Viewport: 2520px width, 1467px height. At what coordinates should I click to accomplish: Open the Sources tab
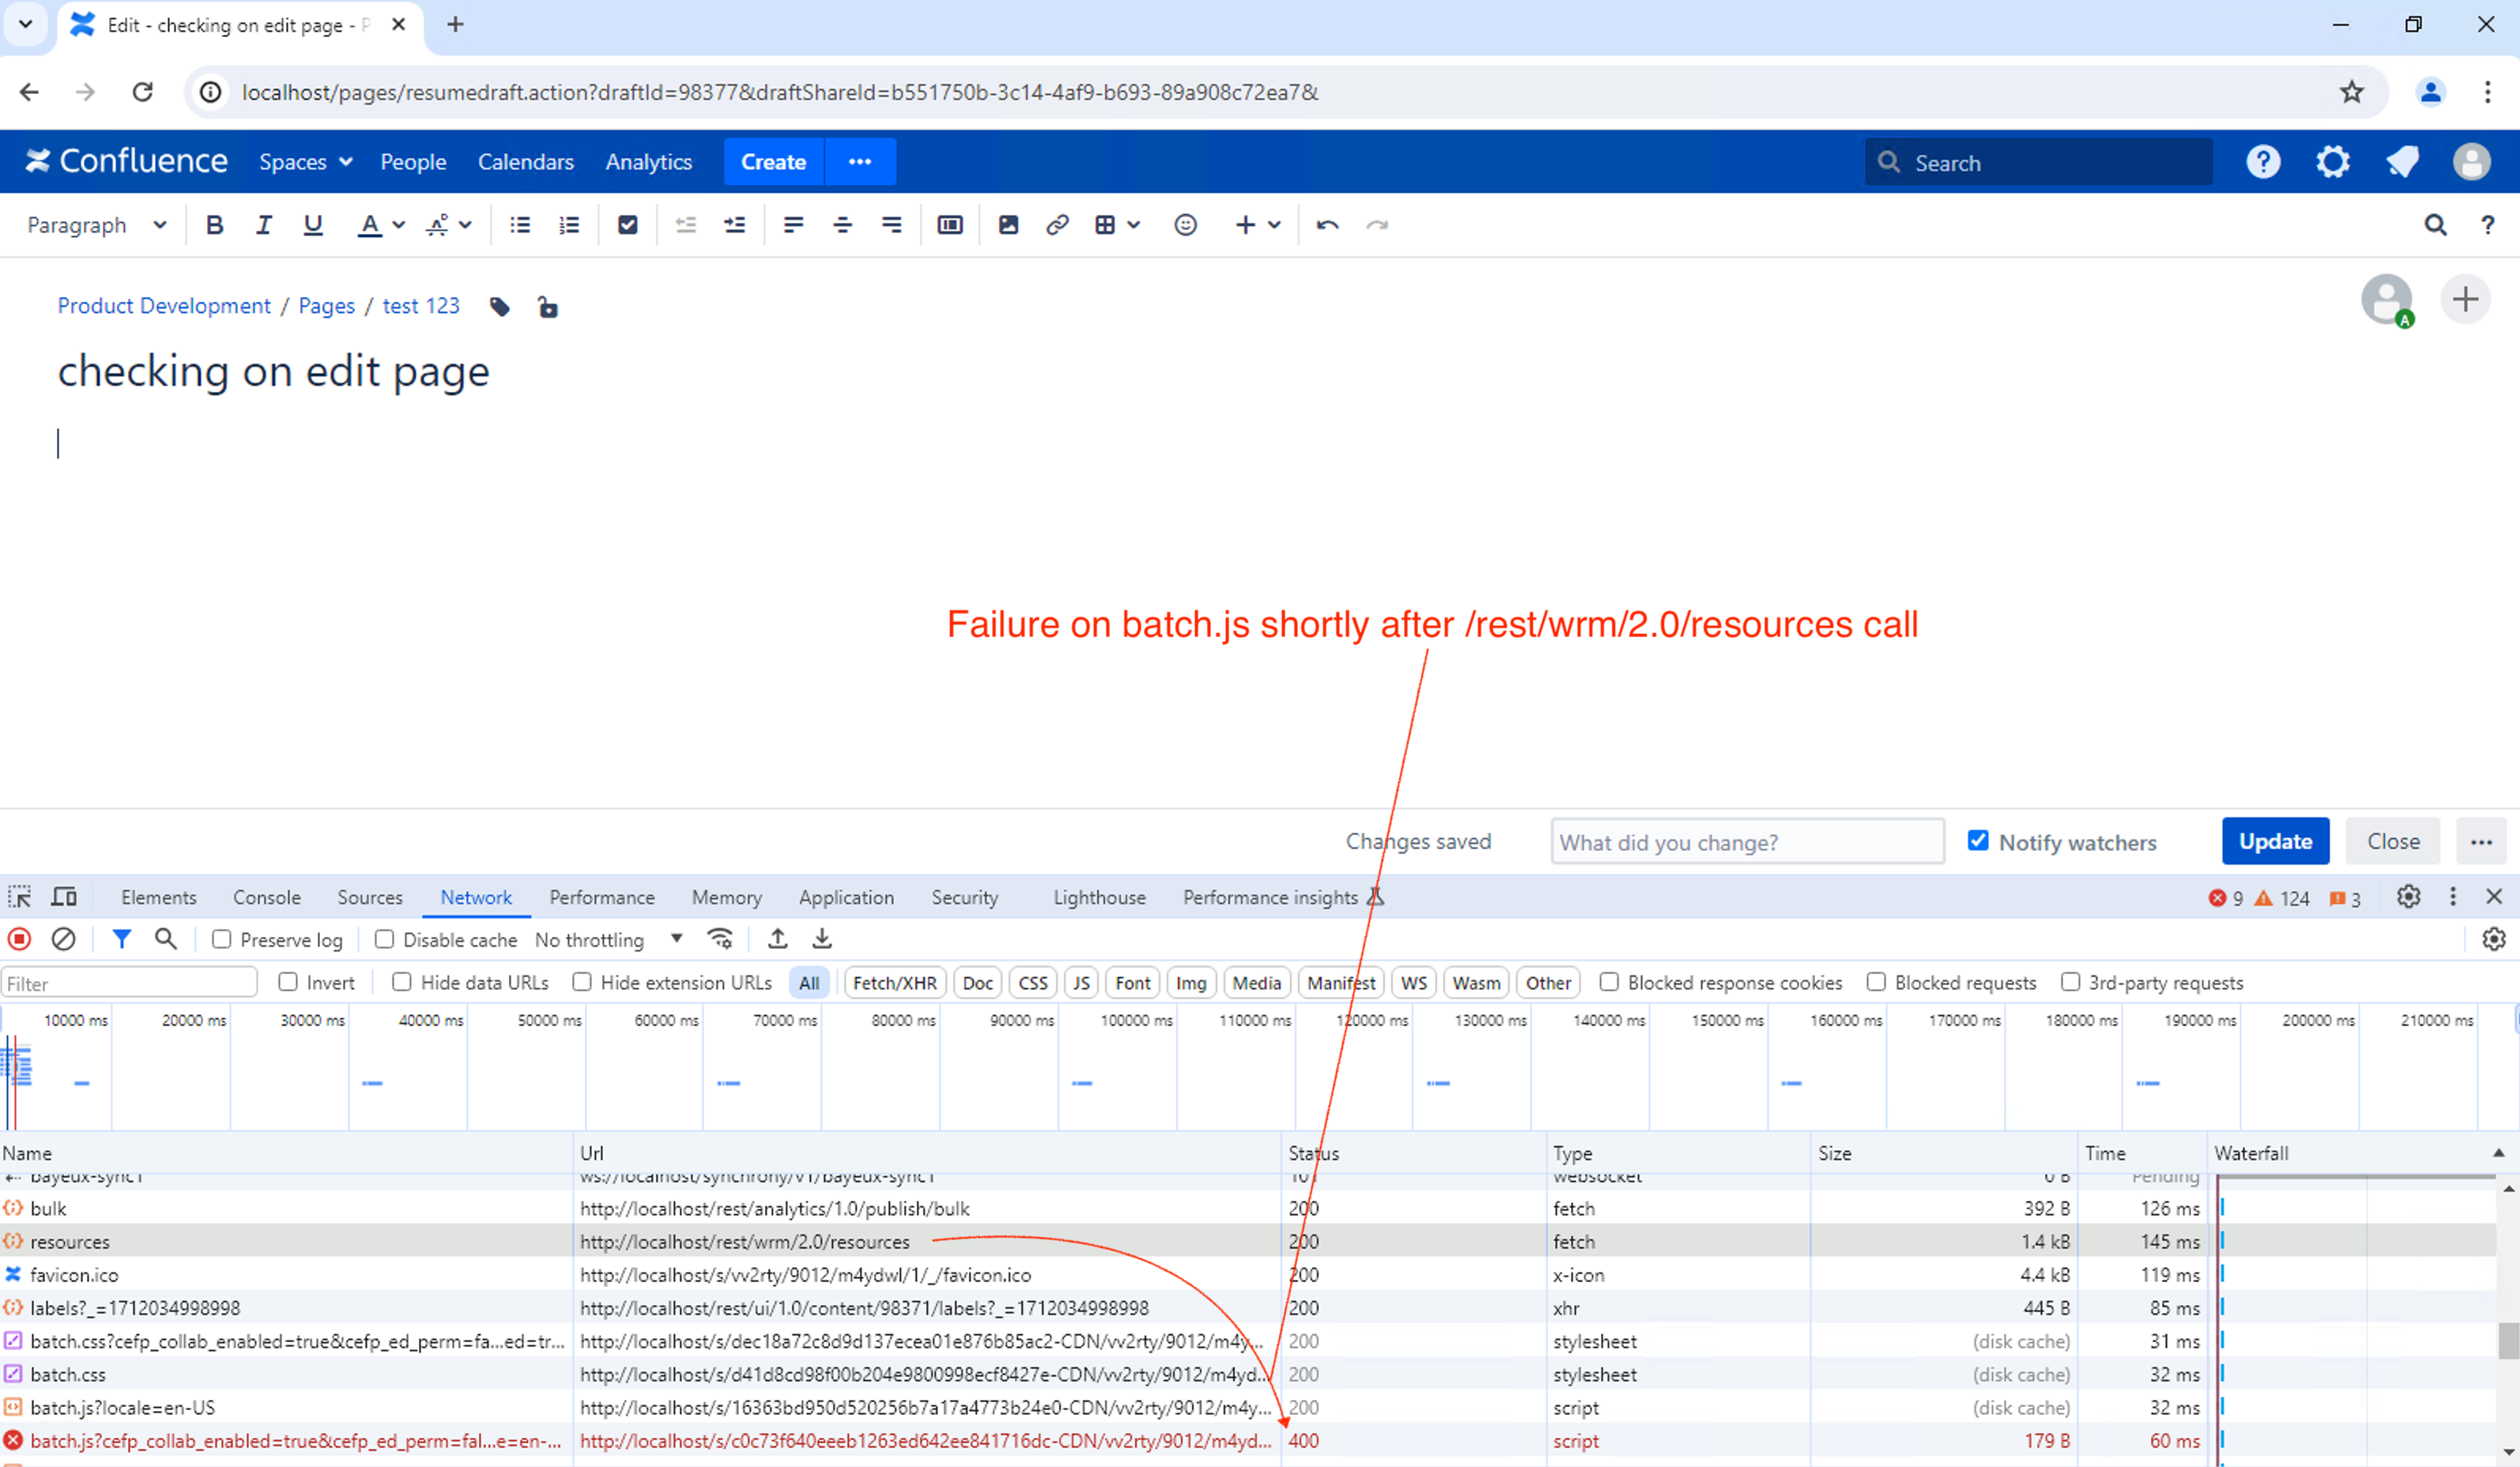(x=370, y=898)
